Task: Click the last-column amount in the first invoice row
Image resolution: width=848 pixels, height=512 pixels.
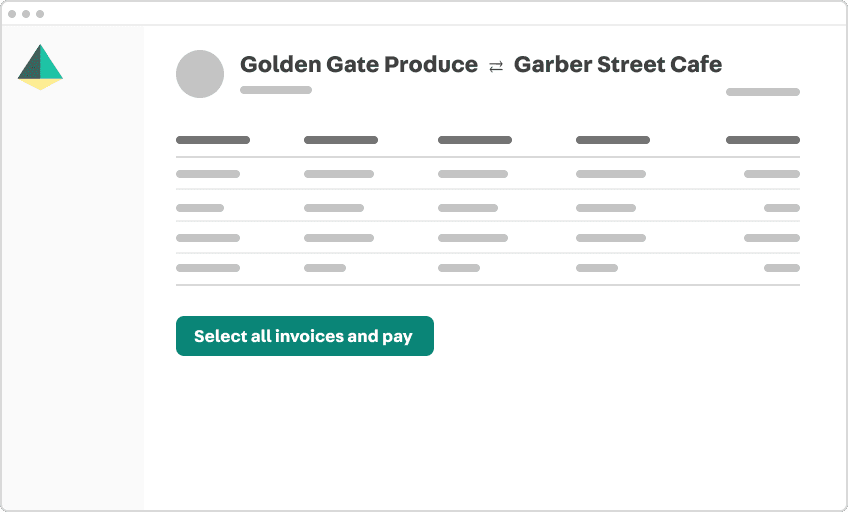Action: 772,174
